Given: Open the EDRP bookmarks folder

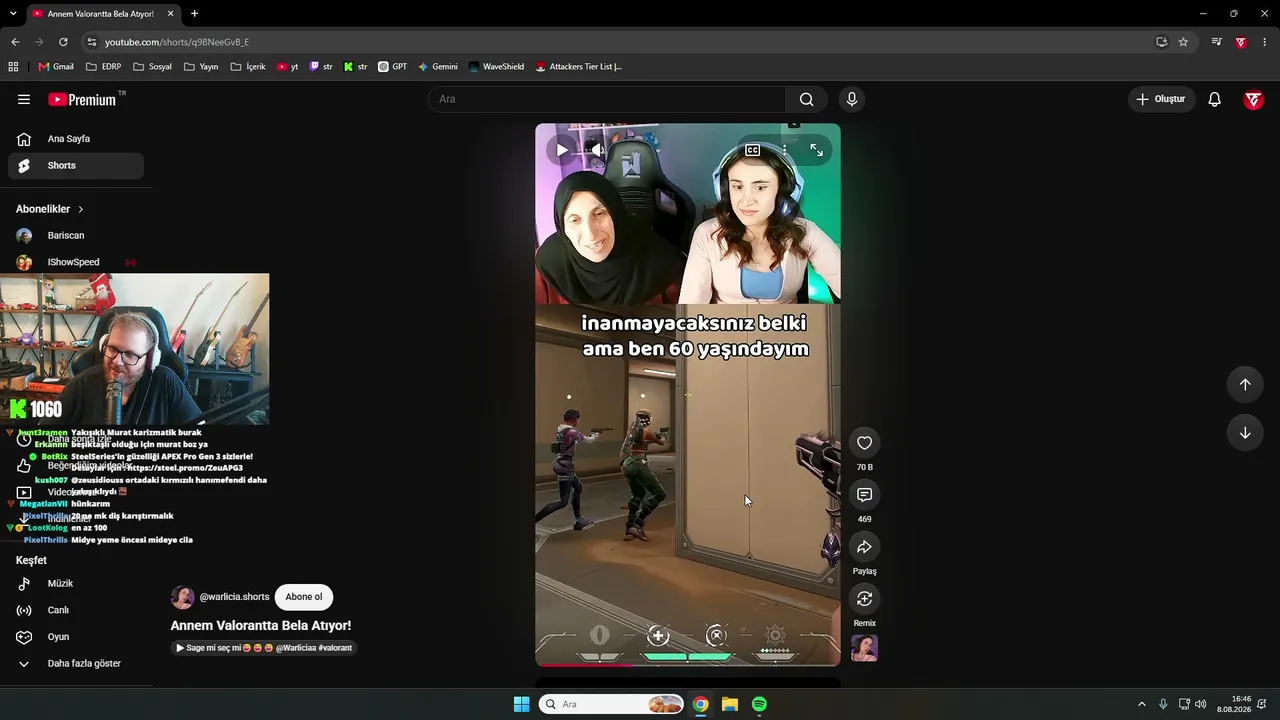Looking at the screenshot, I should click(x=104, y=67).
